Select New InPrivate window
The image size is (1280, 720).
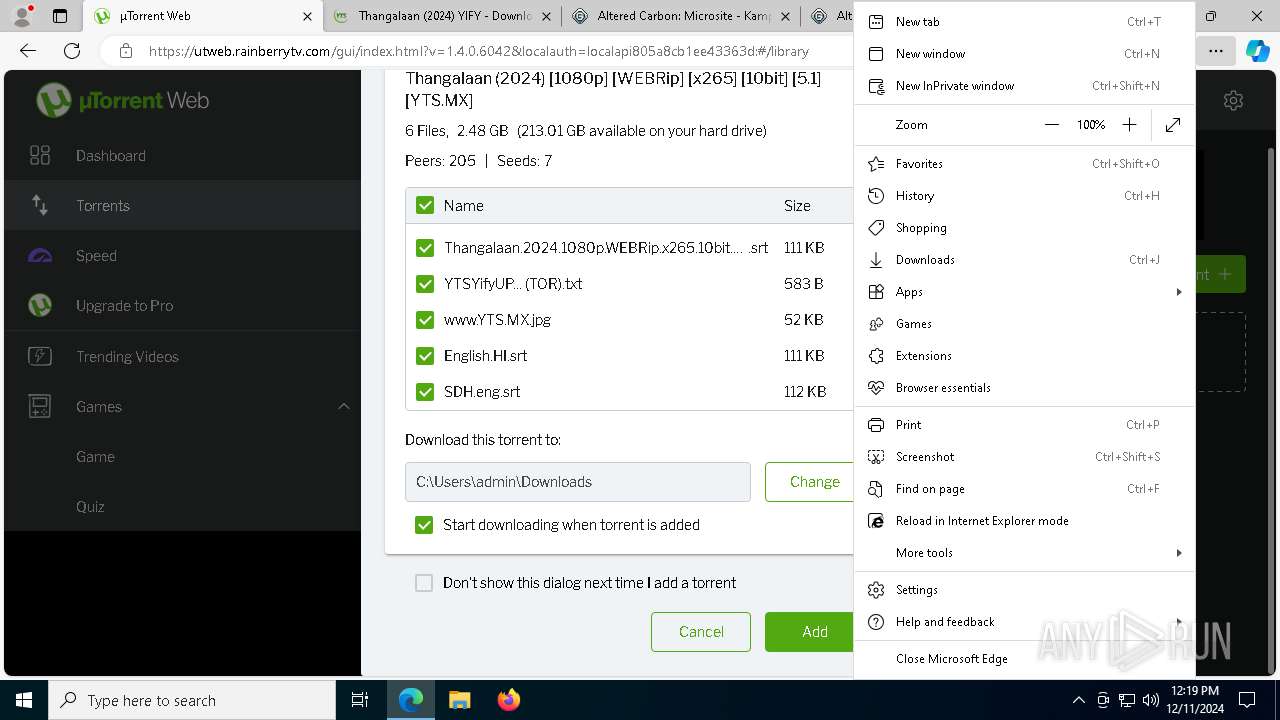point(1024,85)
